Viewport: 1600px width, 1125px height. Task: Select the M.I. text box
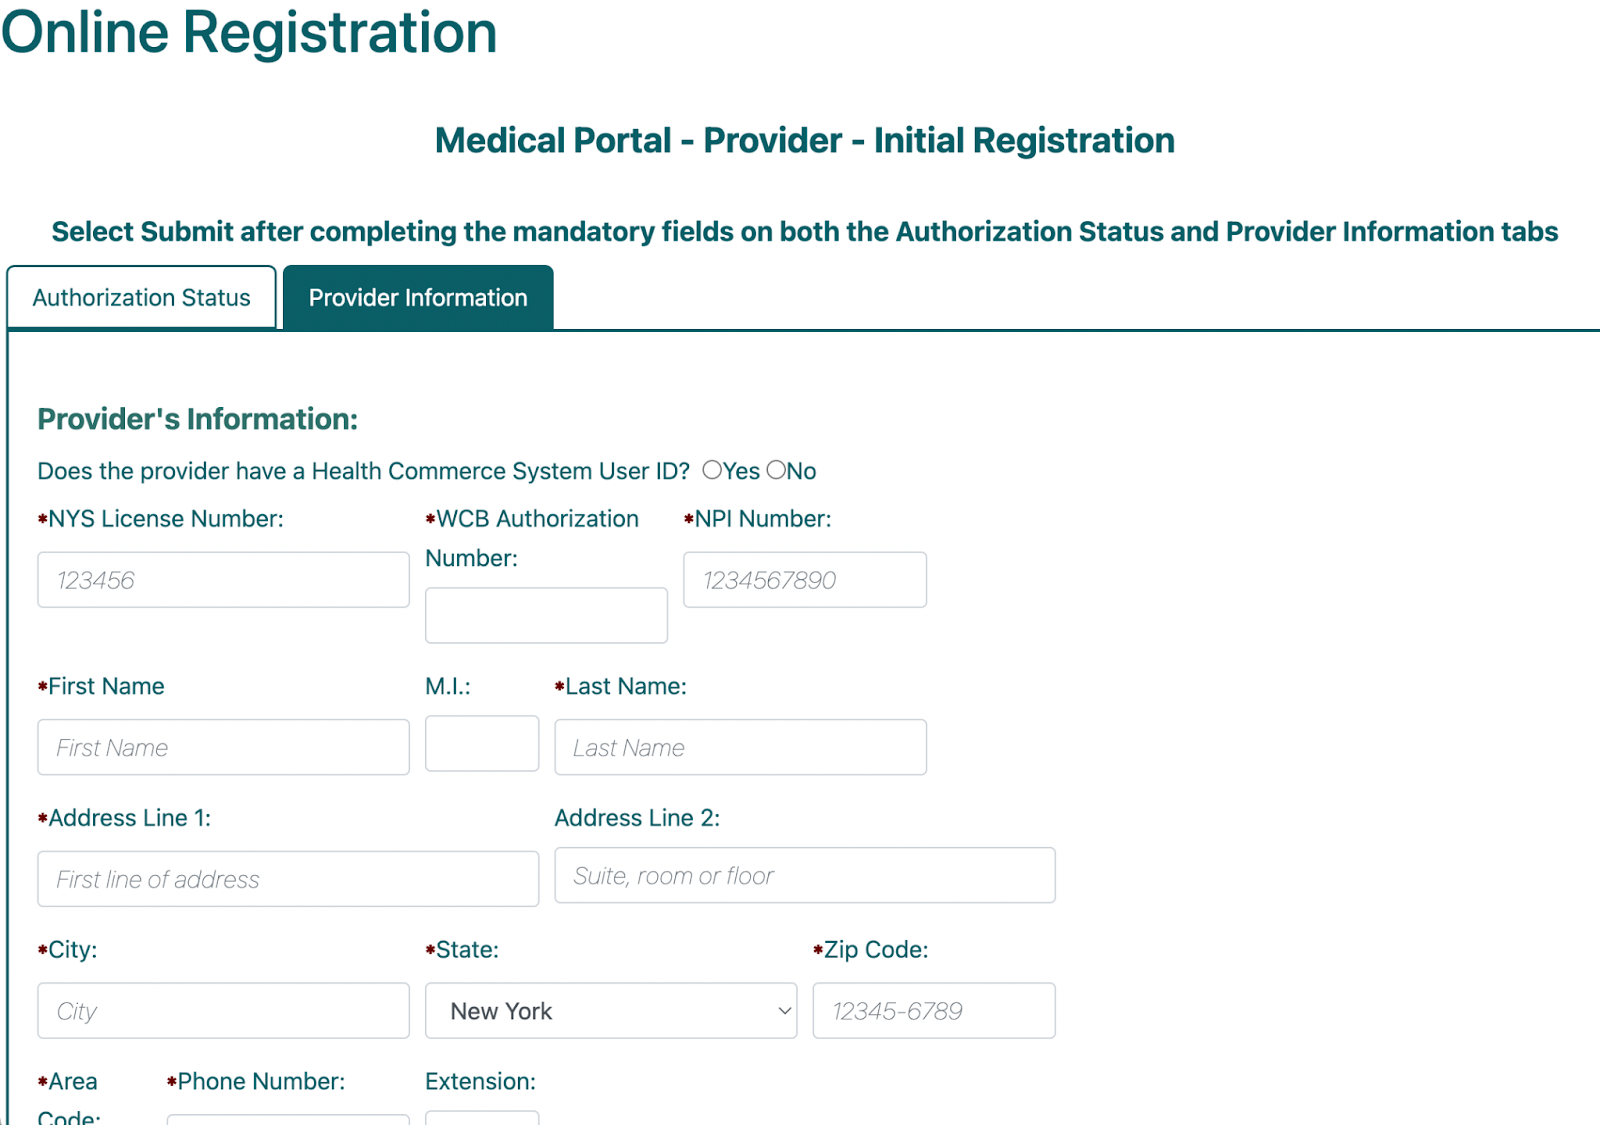click(x=481, y=743)
